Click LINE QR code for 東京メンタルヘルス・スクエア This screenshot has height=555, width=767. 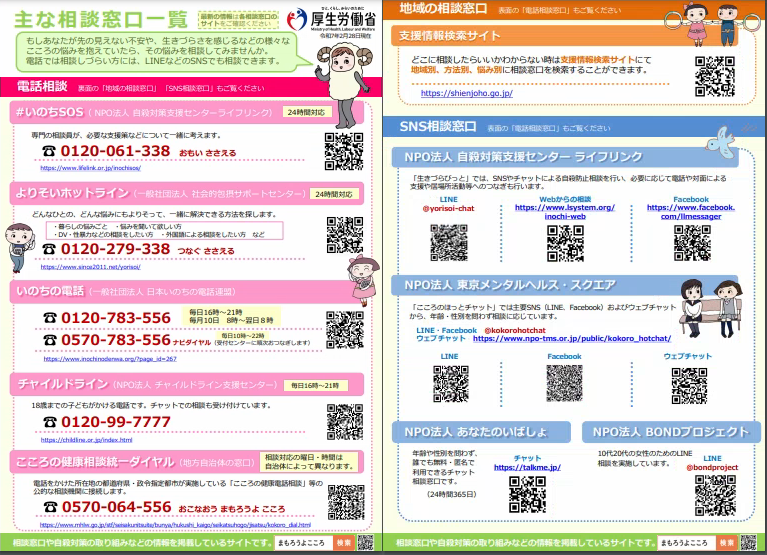(x=451, y=384)
